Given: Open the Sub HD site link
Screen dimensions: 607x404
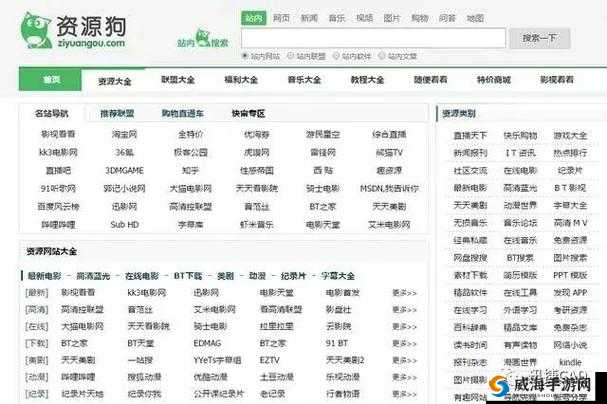Looking at the screenshot, I should pos(124,224).
